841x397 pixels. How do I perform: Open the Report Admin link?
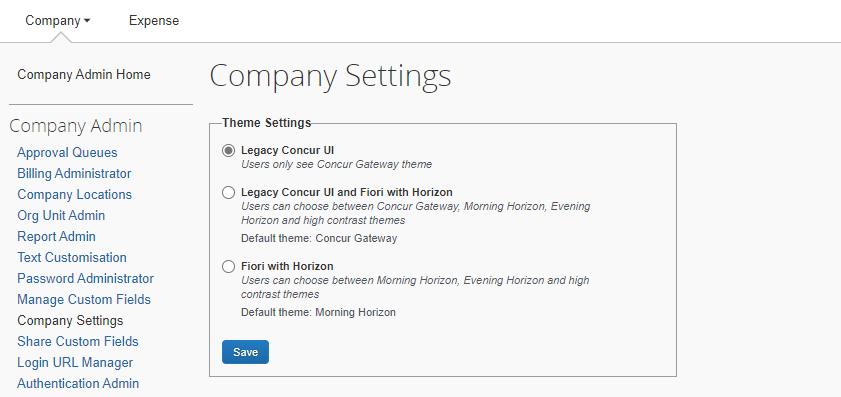pyautogui.click(x=56, y=236)
